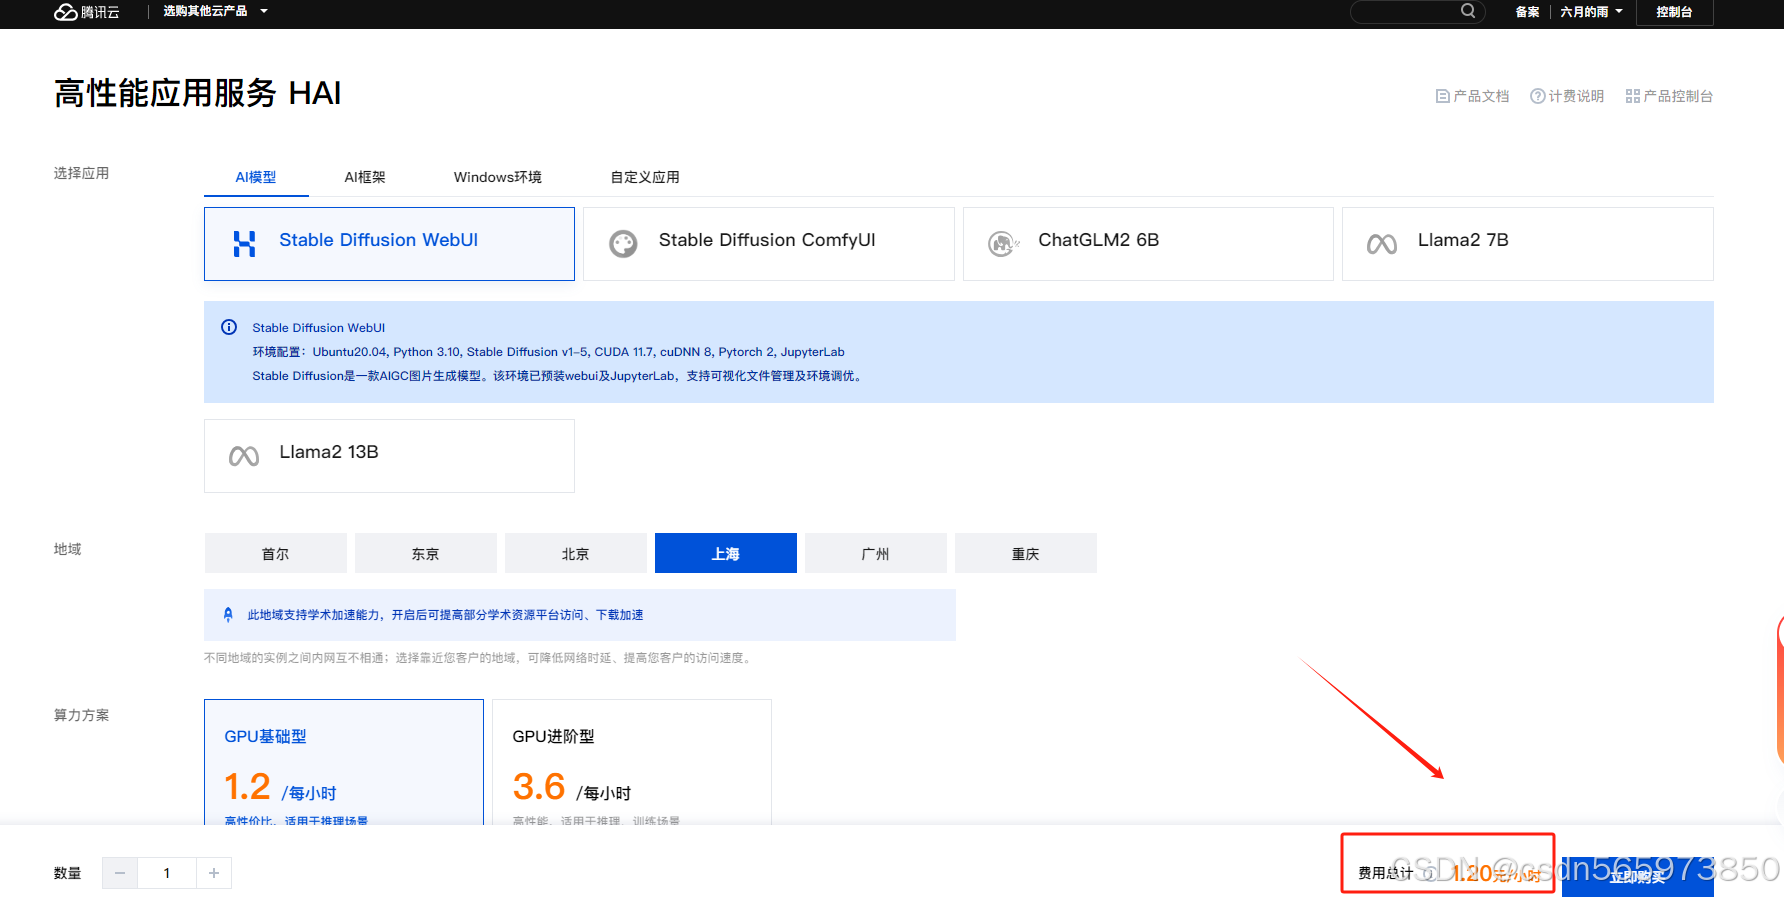Click the search magnifier icon

point(1468,11)
